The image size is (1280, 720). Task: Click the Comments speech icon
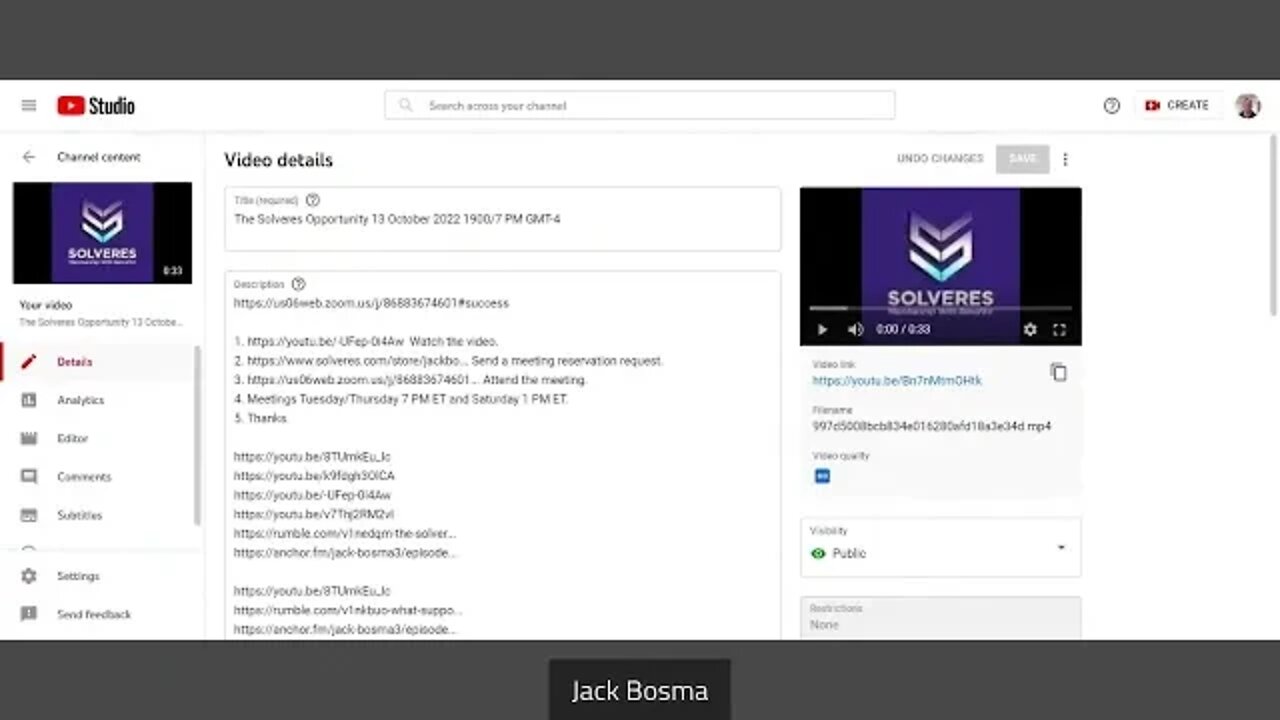click(29, 477)
